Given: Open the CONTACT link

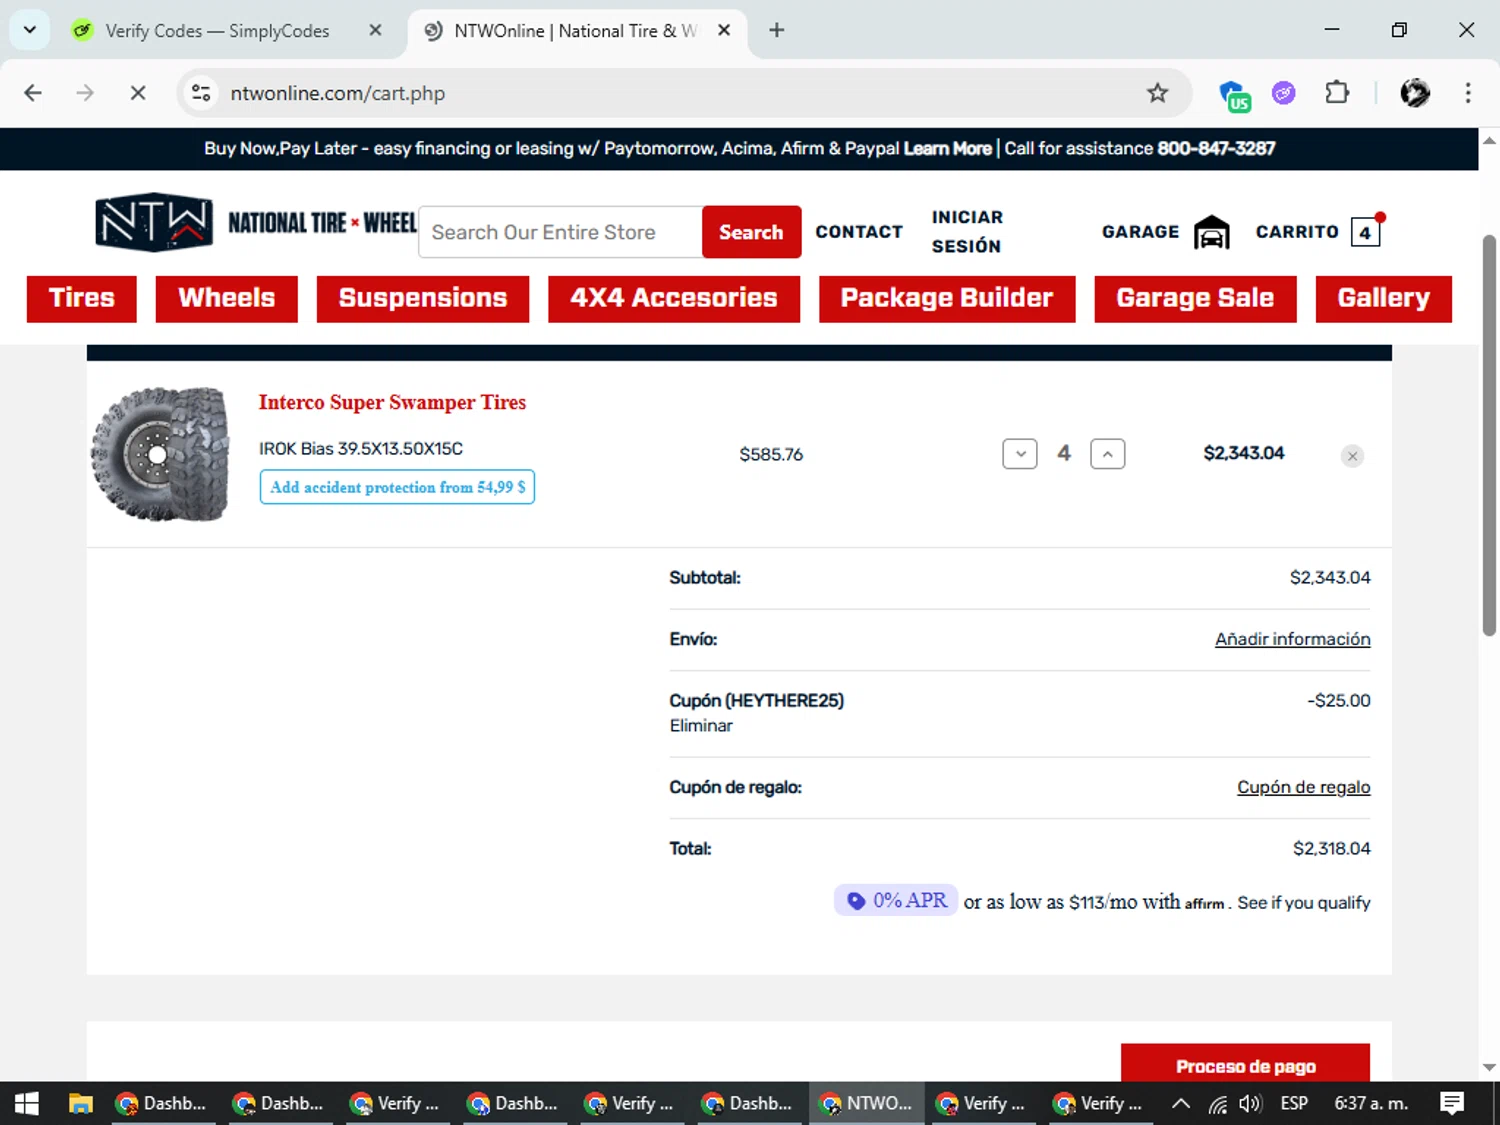Looking at the screenshot, I should click(x=859, y=232).
